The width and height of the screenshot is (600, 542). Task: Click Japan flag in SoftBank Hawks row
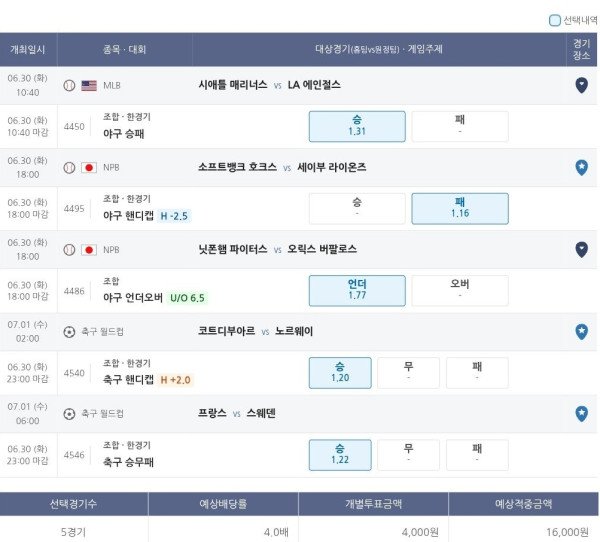(89, 168)
